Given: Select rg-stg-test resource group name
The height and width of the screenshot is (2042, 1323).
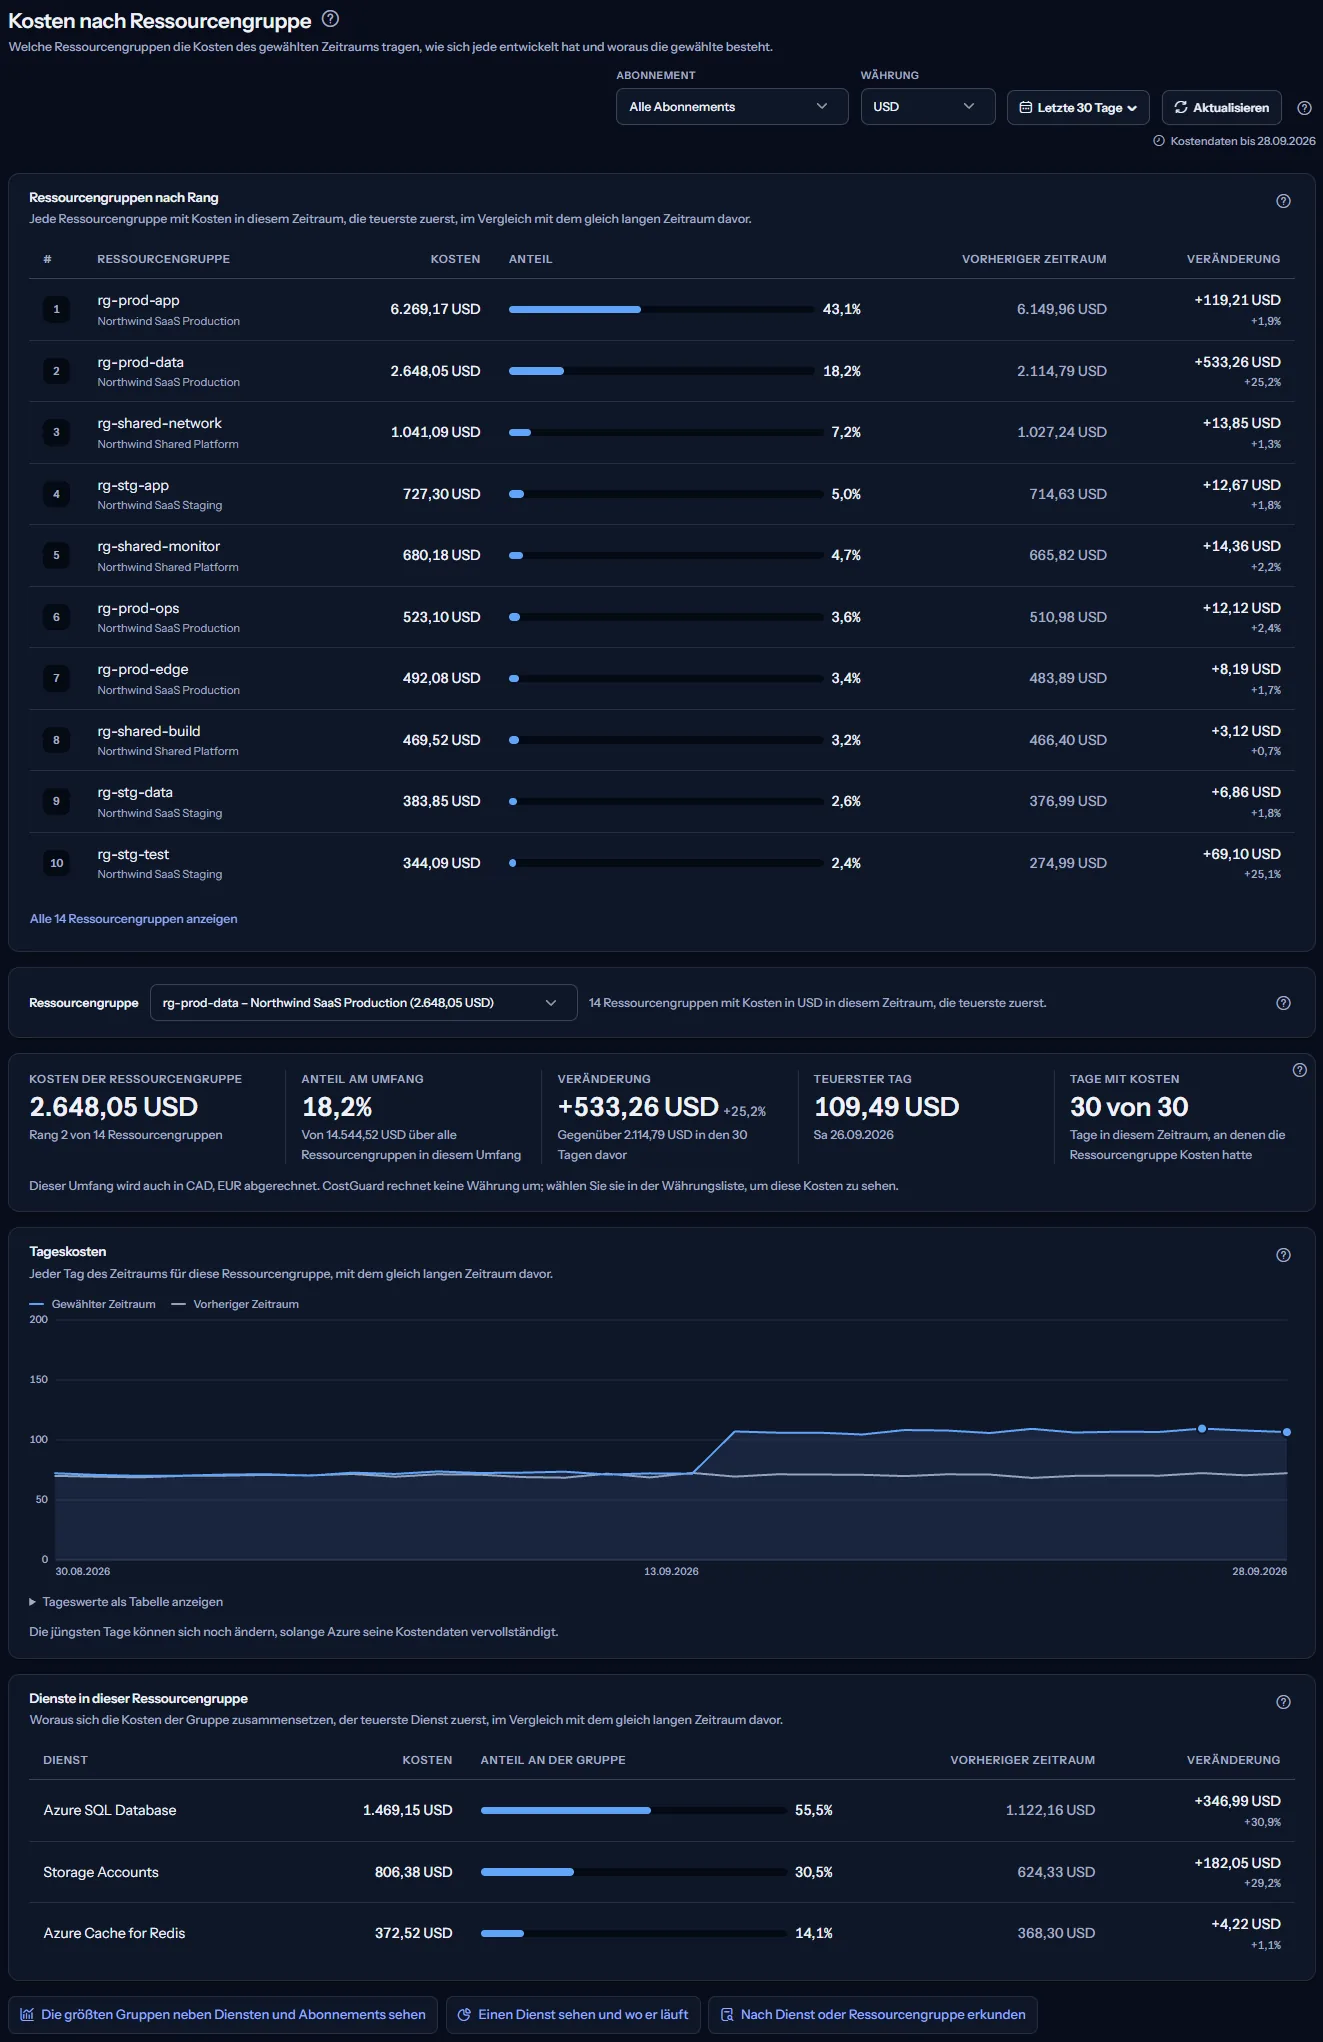Looking at the screenshot, I should 133,854.
